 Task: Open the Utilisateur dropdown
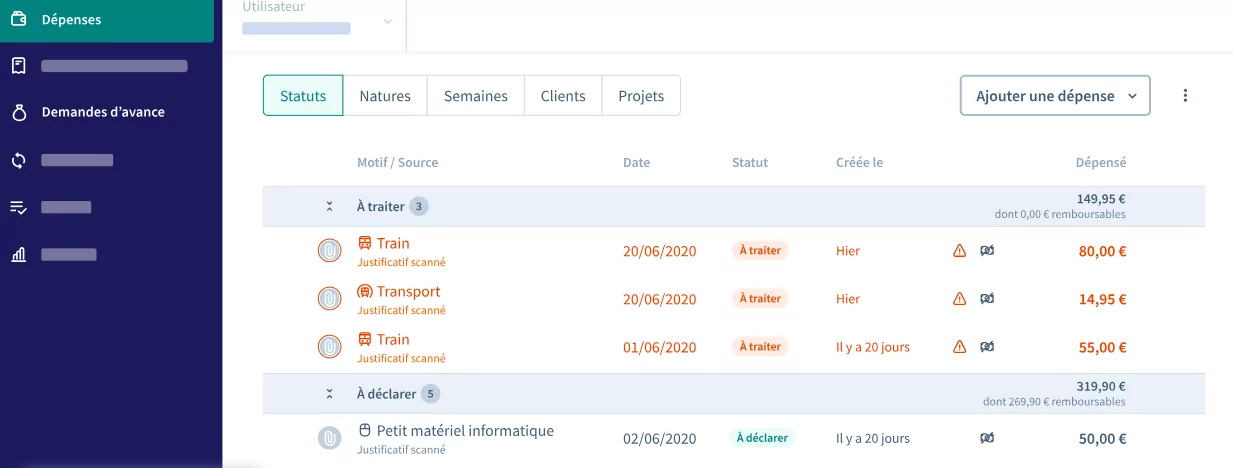click(x=317, y=21)
